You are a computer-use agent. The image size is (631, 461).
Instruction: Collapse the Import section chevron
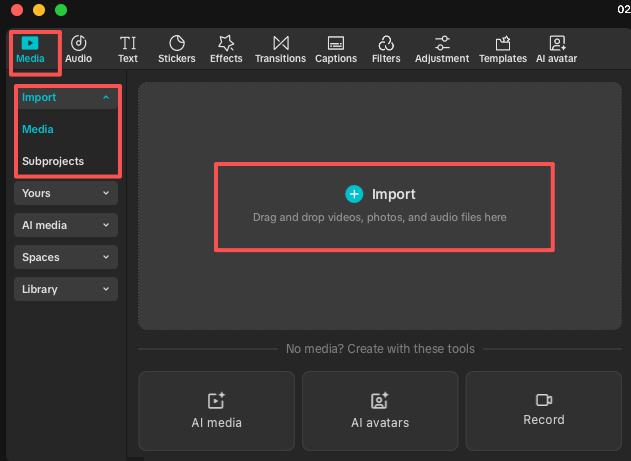106,97
